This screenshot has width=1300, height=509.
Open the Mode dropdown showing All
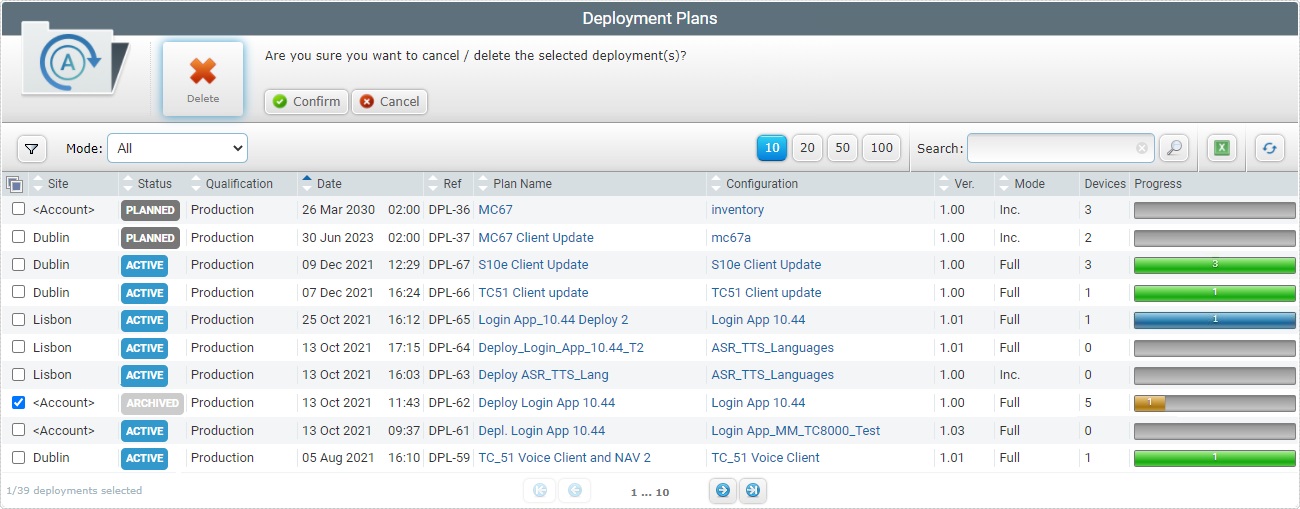point(177,148)
